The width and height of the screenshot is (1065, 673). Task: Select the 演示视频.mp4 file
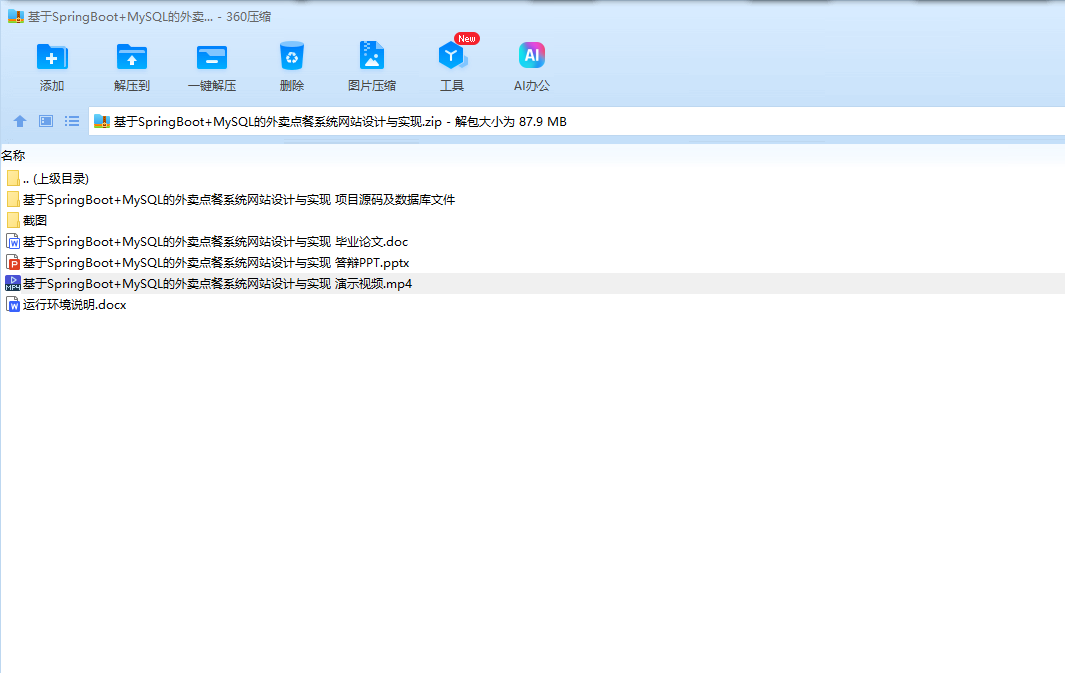pos(532,284)
